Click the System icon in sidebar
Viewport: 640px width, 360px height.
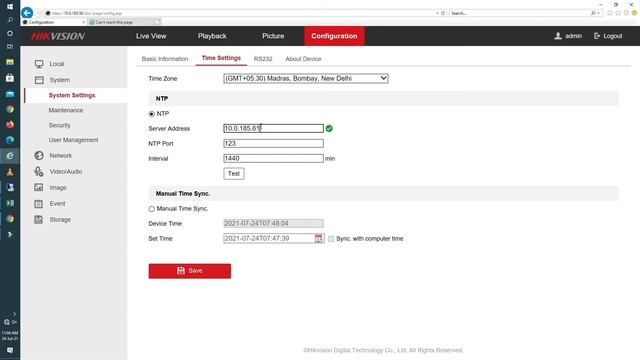click(x=39, y=80)
